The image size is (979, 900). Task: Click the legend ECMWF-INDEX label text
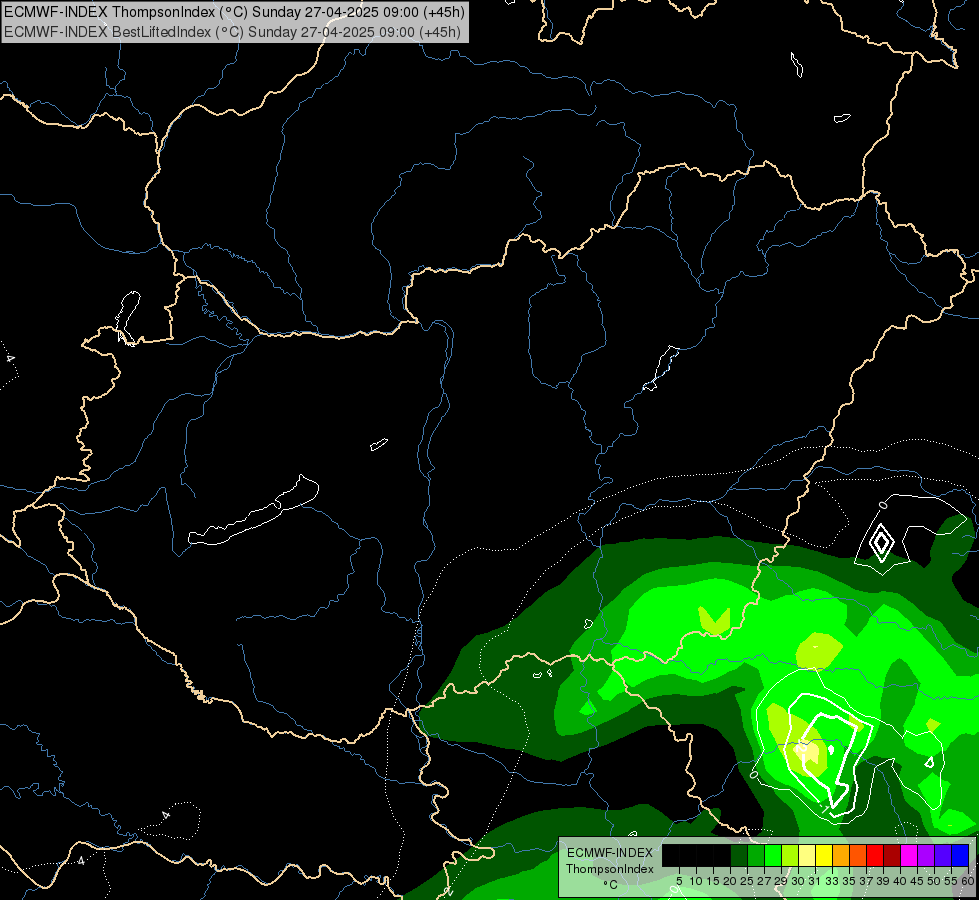click(x=610, y=853)
